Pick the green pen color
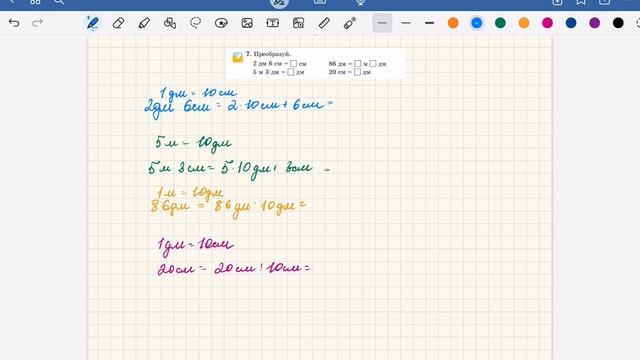640x360 pixels. (500, 23)
